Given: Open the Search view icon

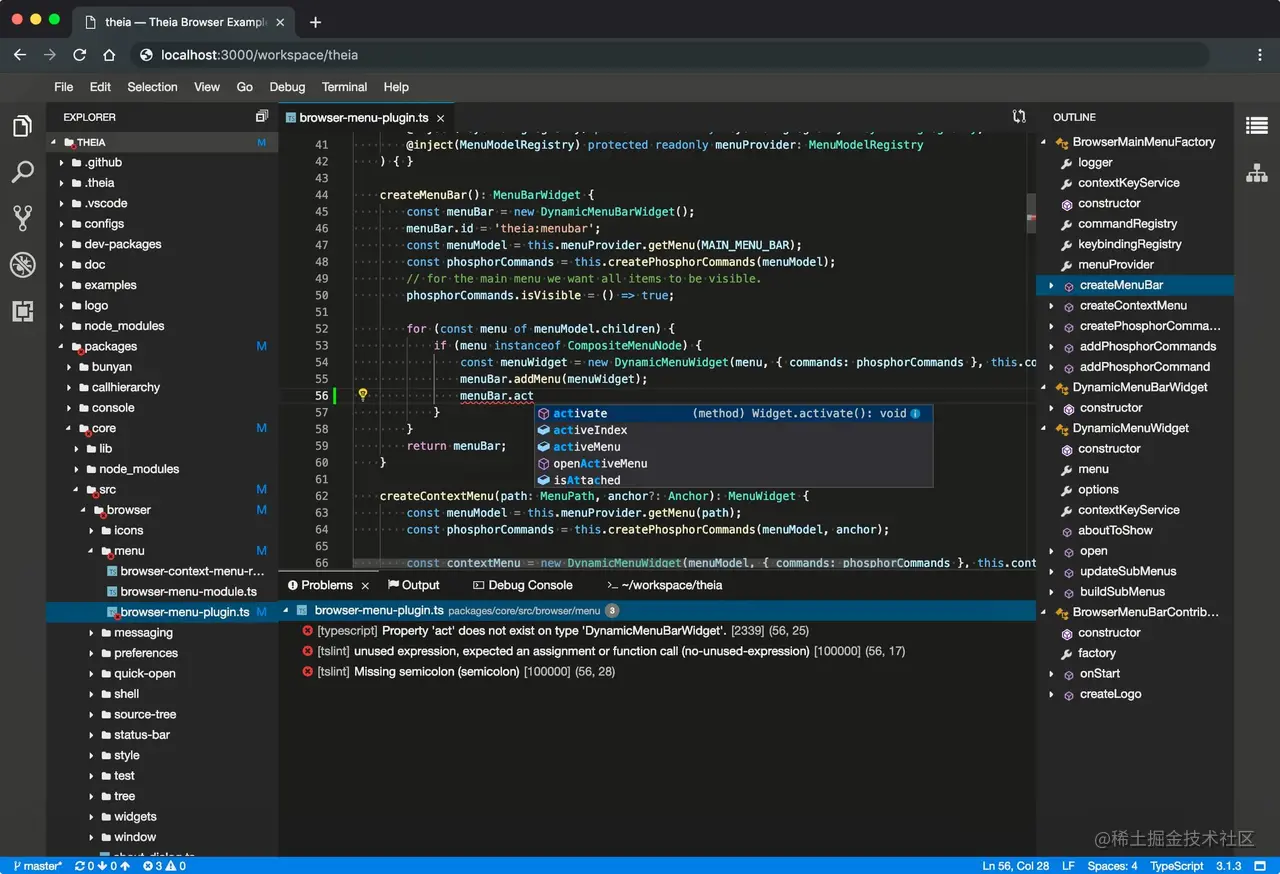Looking at the screenshot, I should point(22,172).
